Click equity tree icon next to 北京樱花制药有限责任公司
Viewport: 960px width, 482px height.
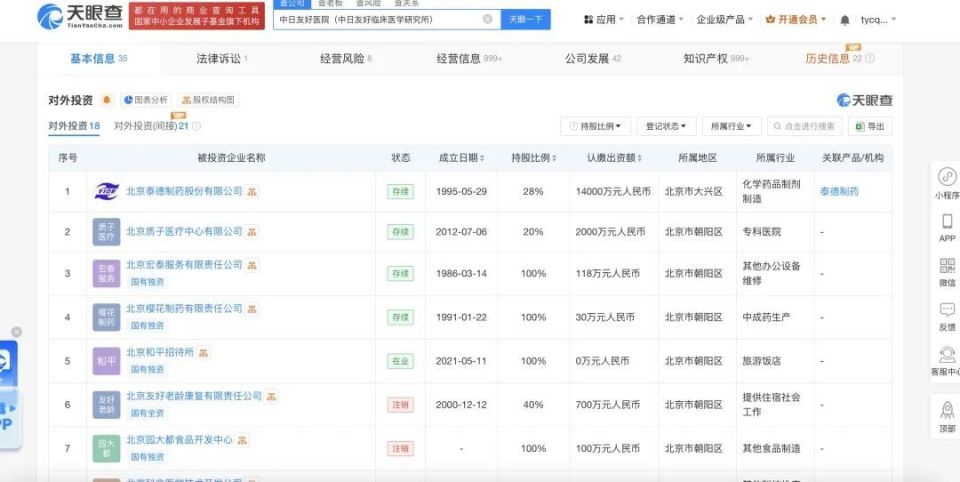pyautogui.click(x=252, y=309)
